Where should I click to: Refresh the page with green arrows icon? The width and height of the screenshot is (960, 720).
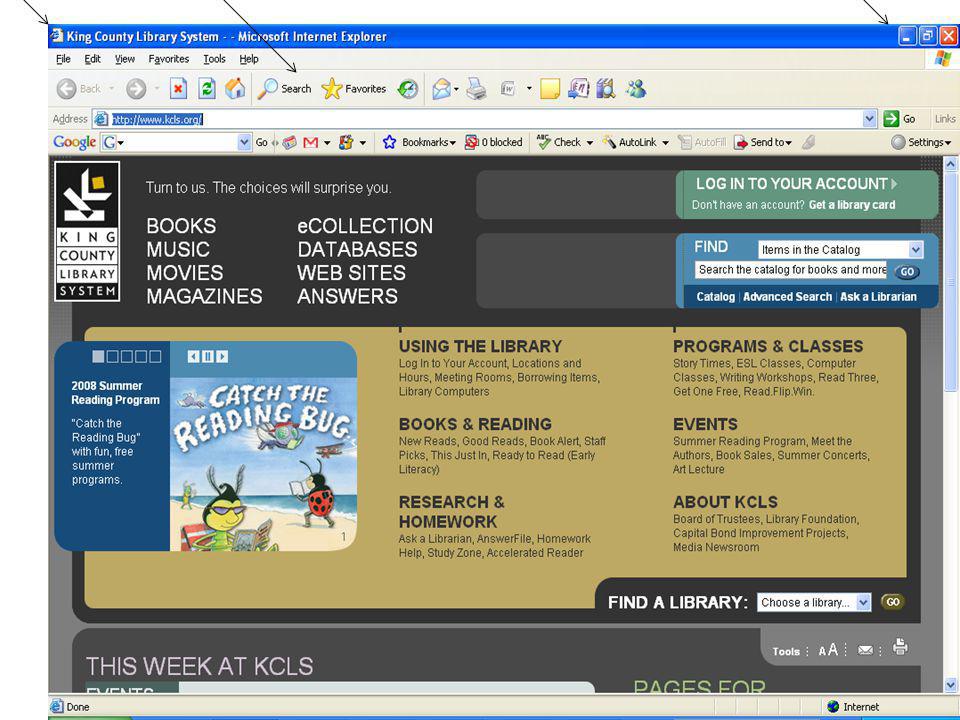(207, 89)
